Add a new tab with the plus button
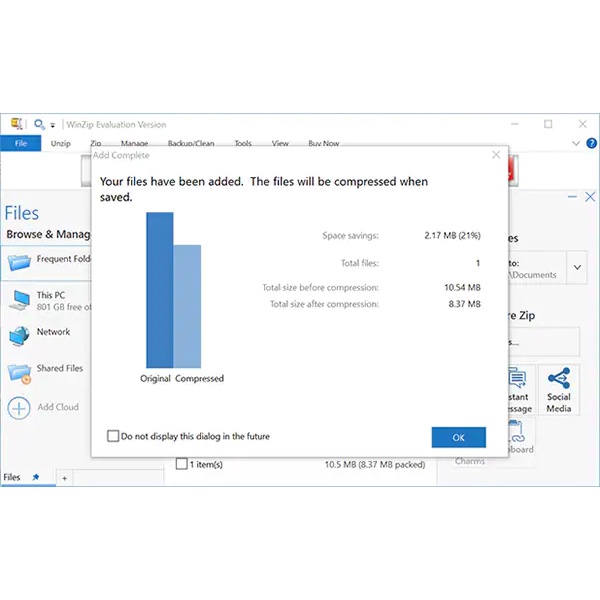The image size is (600, 600). (x=65, y=479)
